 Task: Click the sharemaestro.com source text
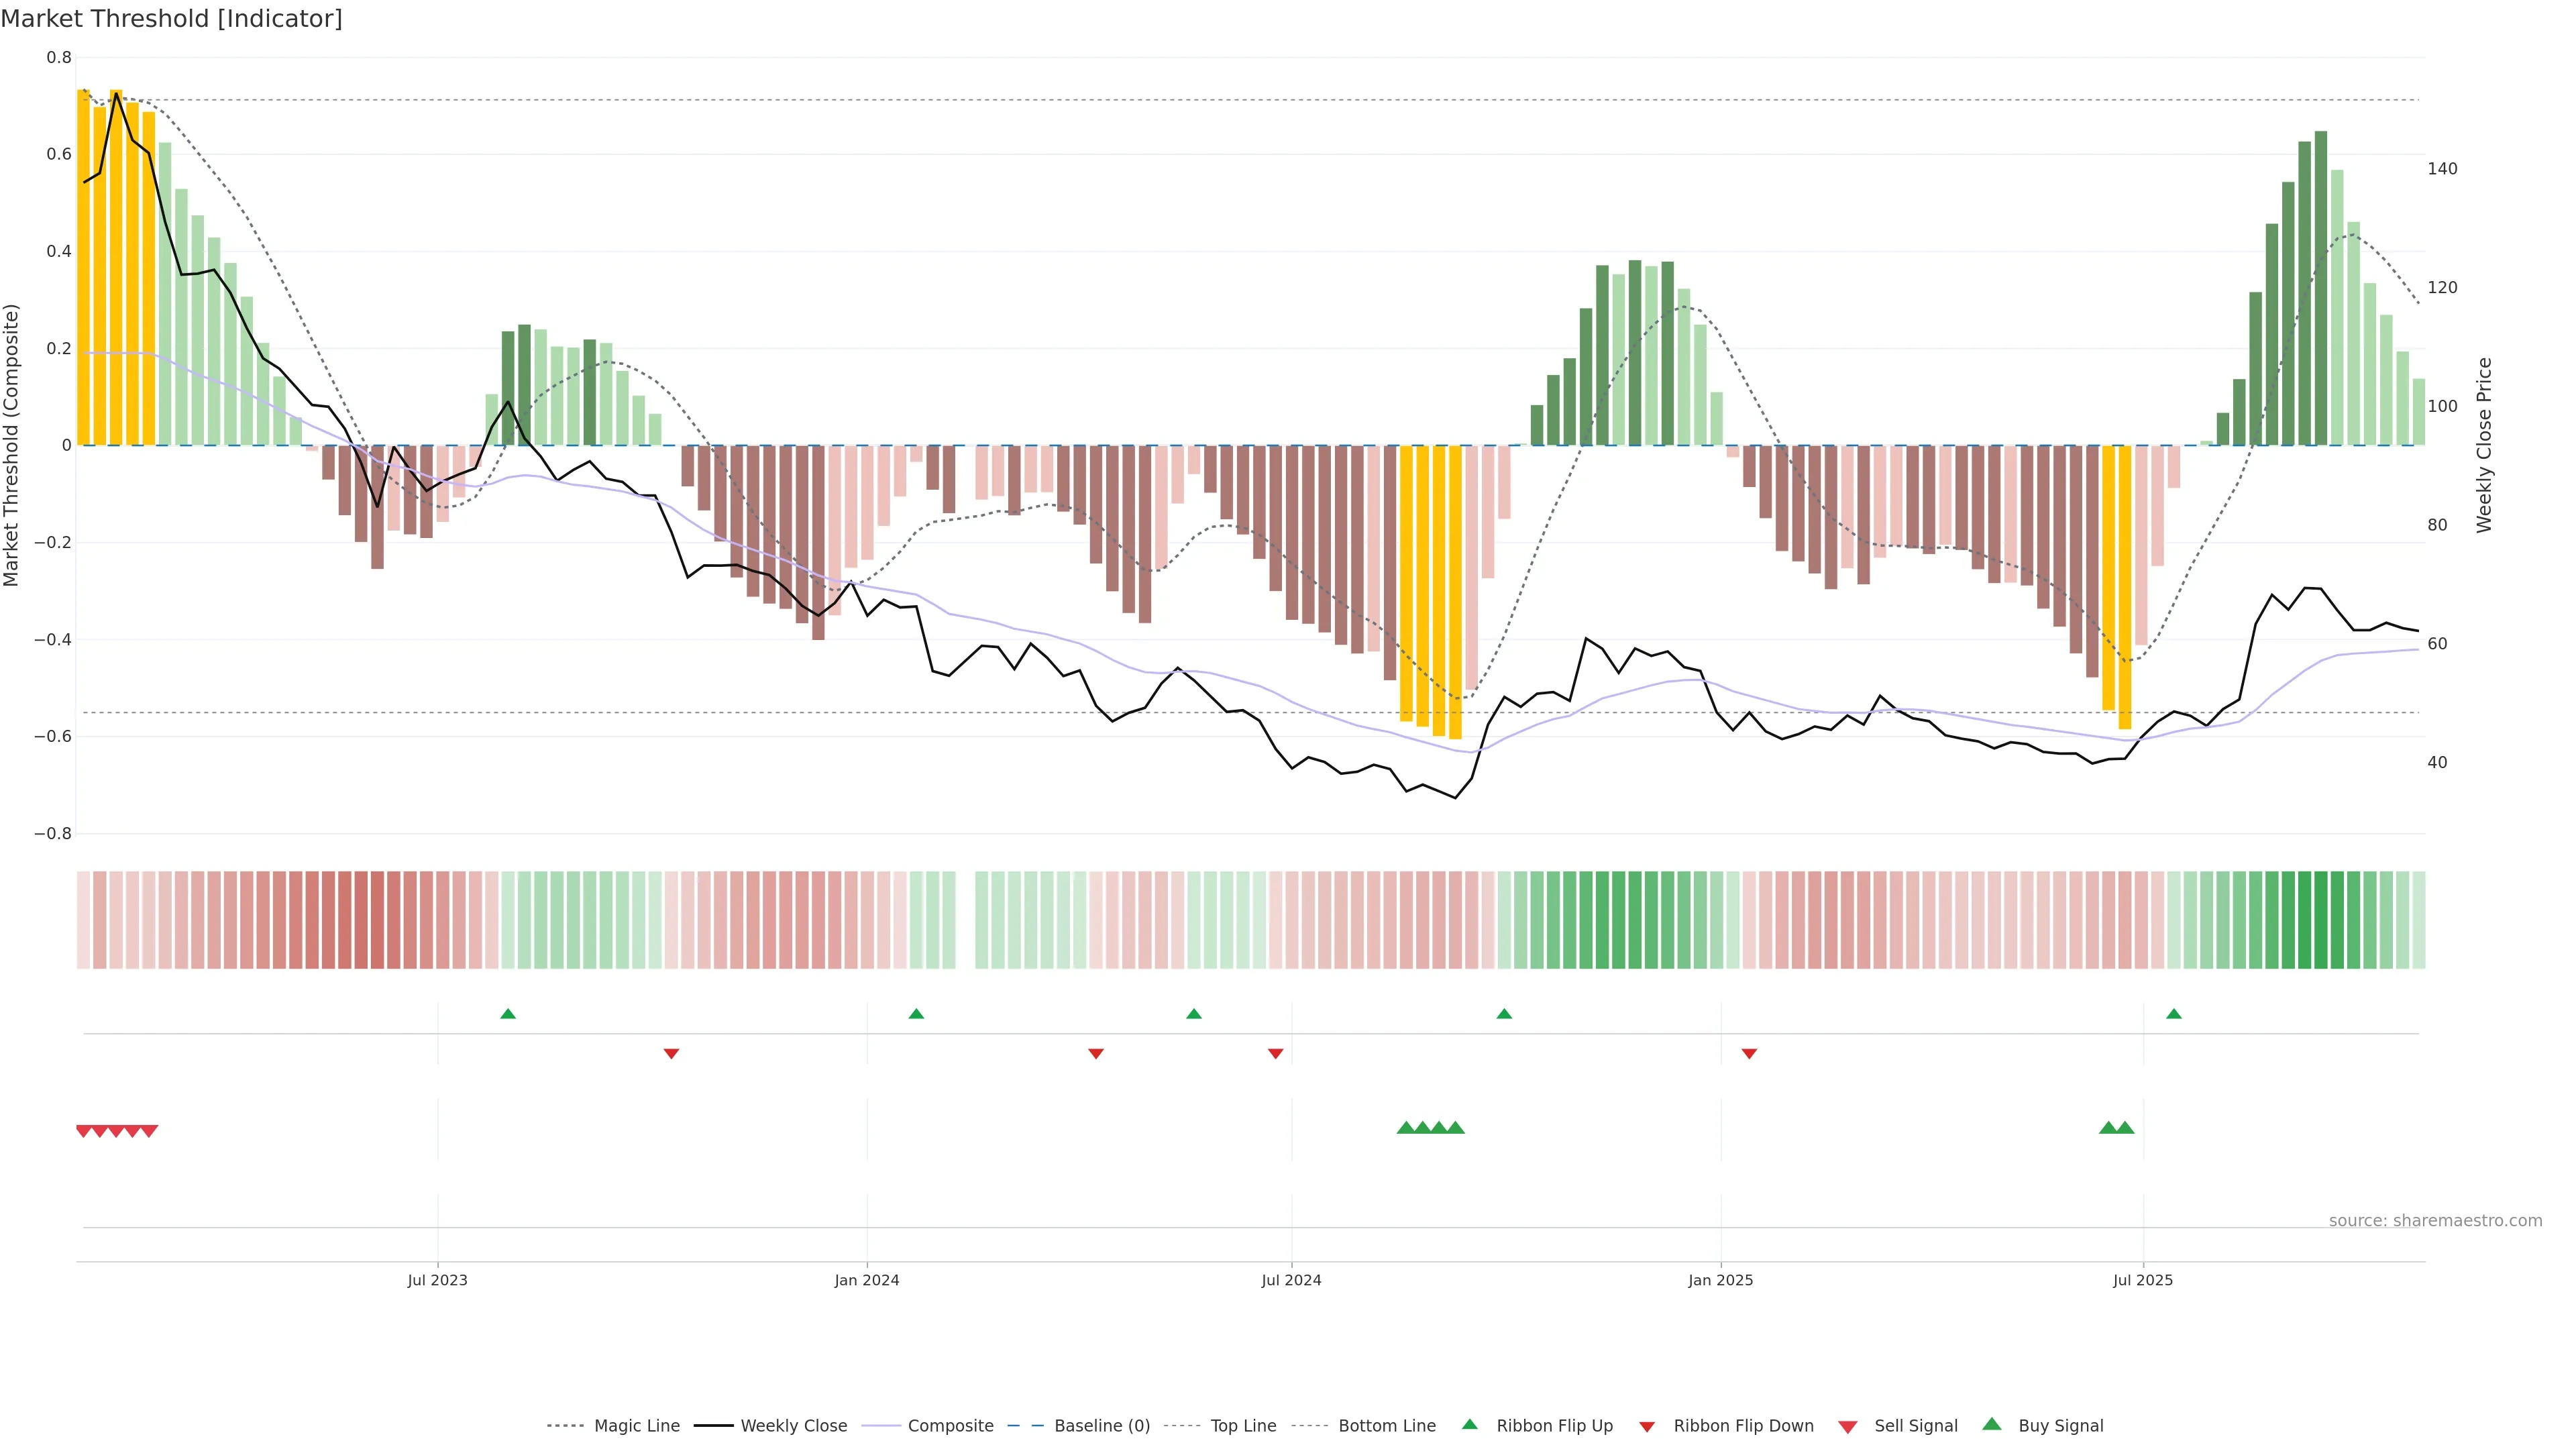(2435, 1221)
